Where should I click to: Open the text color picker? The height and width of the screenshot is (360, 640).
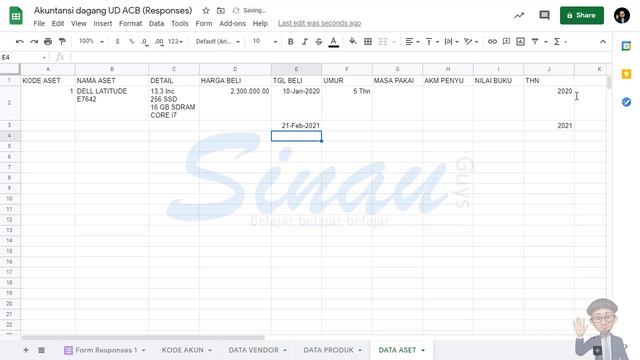click(333, 42)
